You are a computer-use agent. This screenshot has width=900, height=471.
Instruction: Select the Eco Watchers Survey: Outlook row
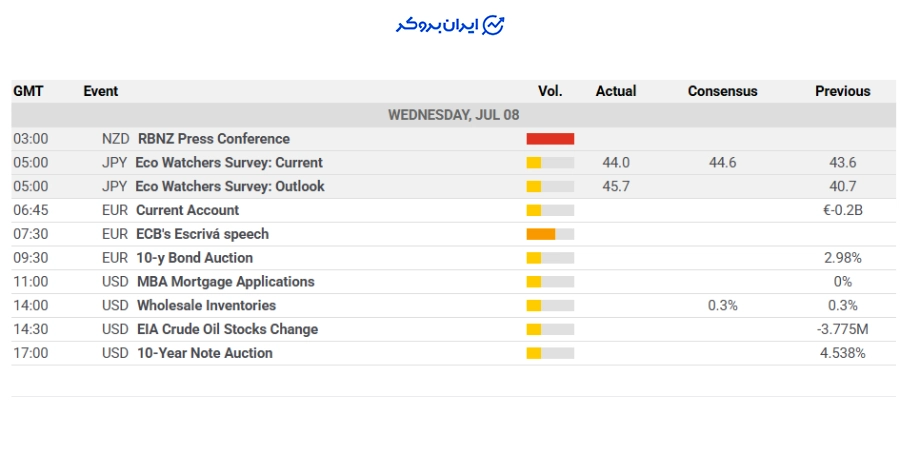453,186
